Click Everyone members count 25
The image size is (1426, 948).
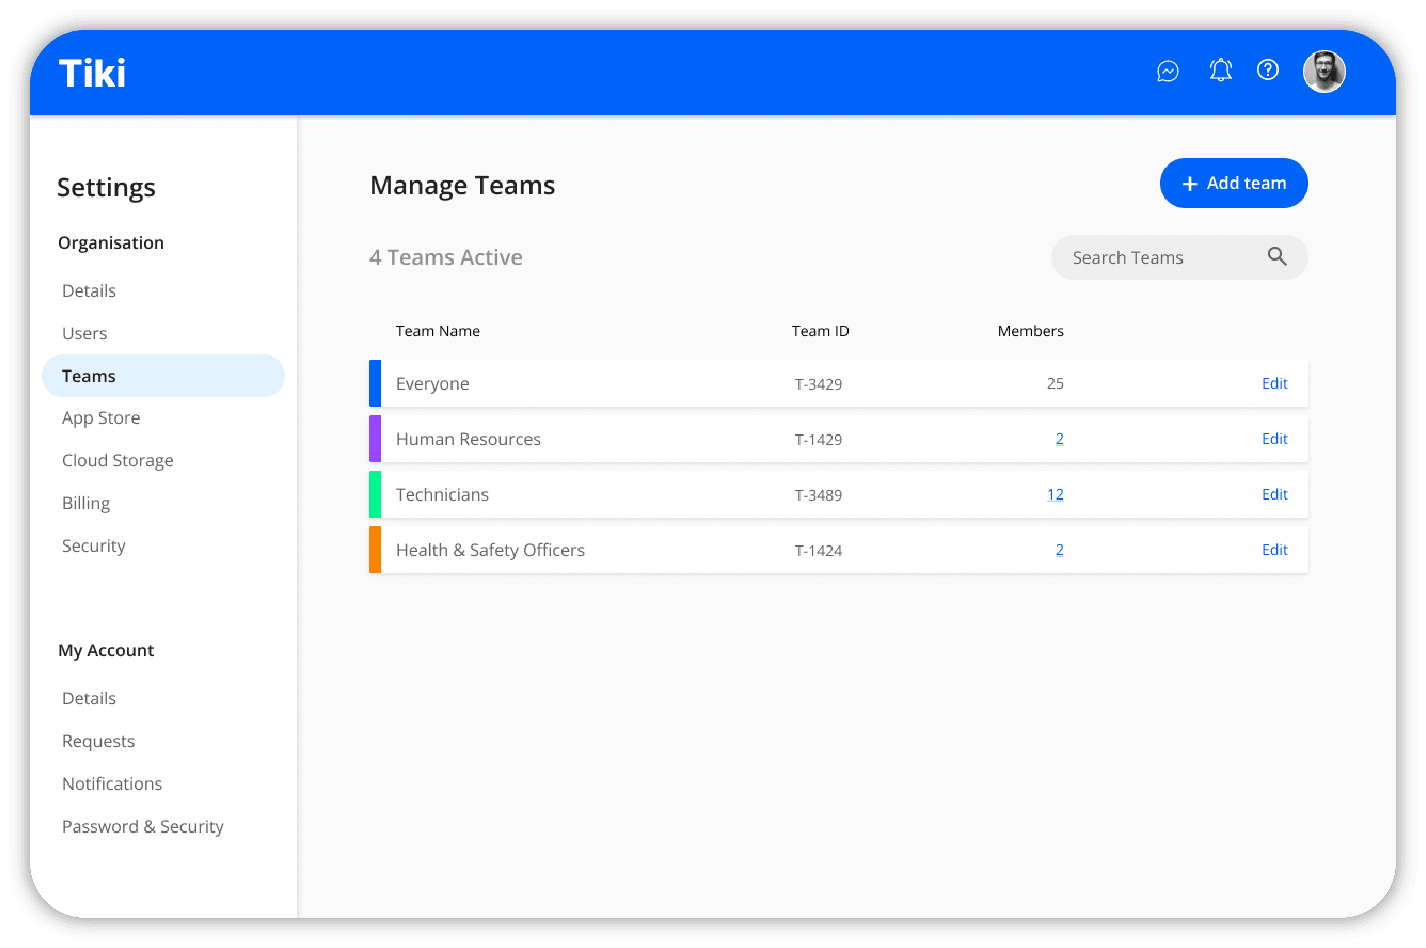1055,384
